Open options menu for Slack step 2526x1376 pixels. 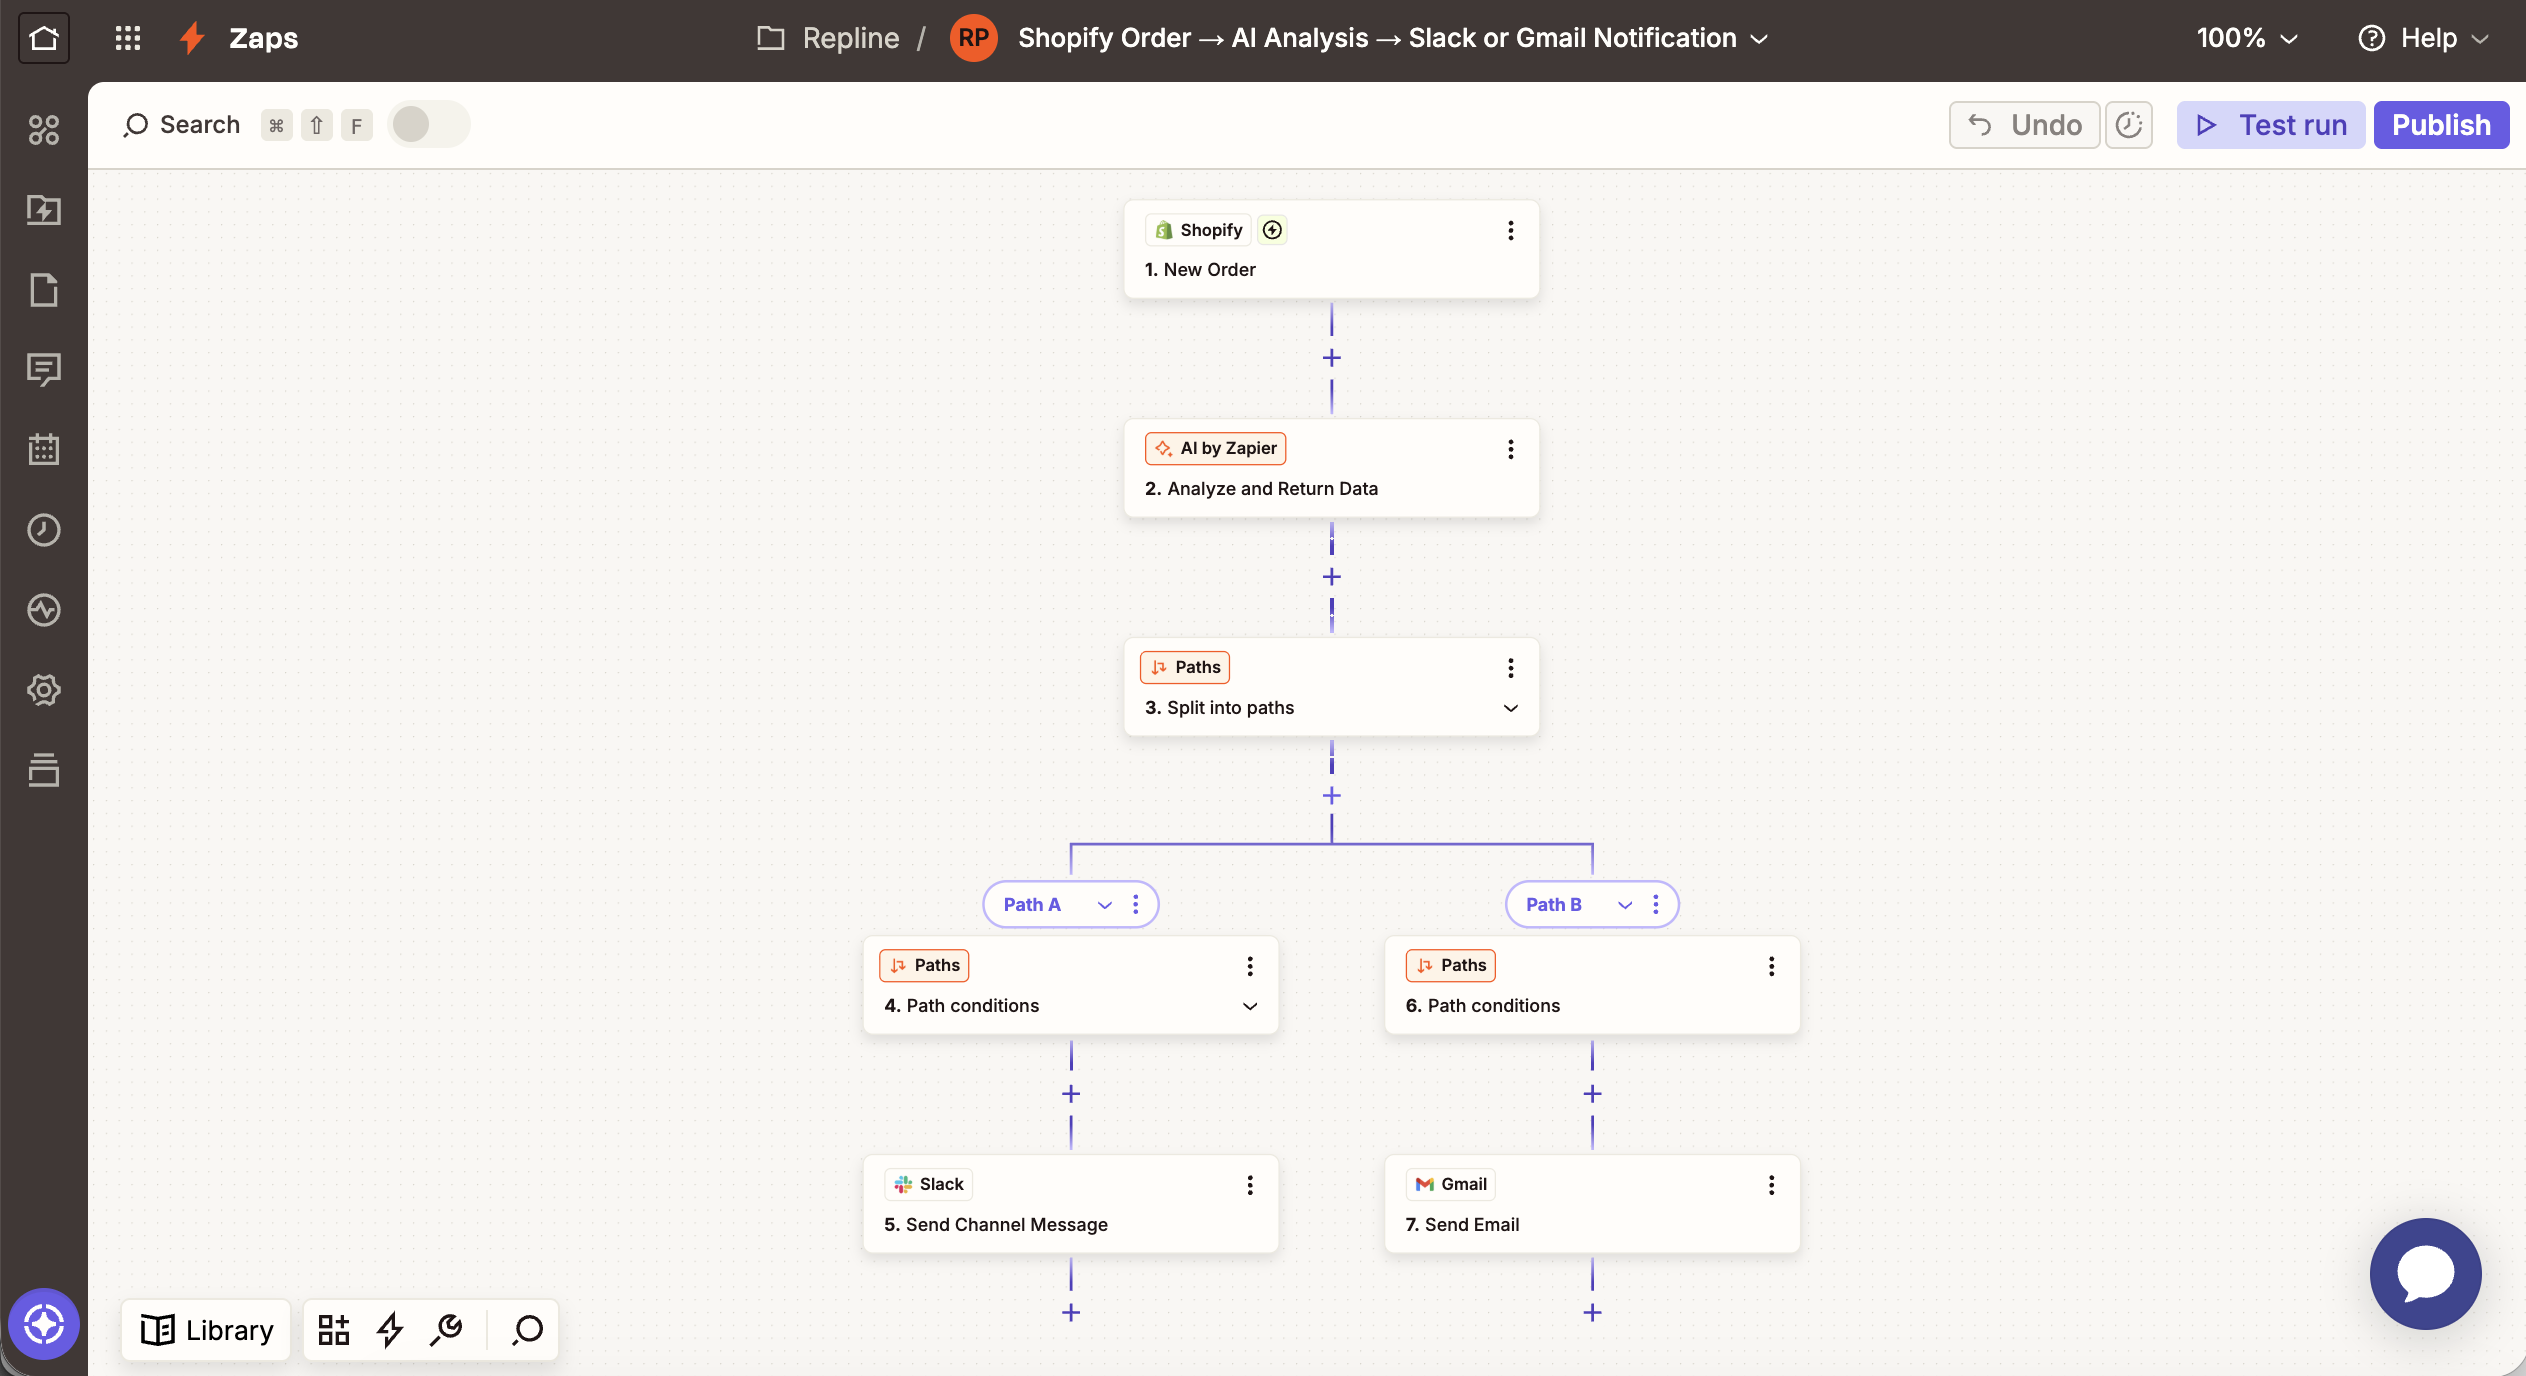[1250, 1185]
